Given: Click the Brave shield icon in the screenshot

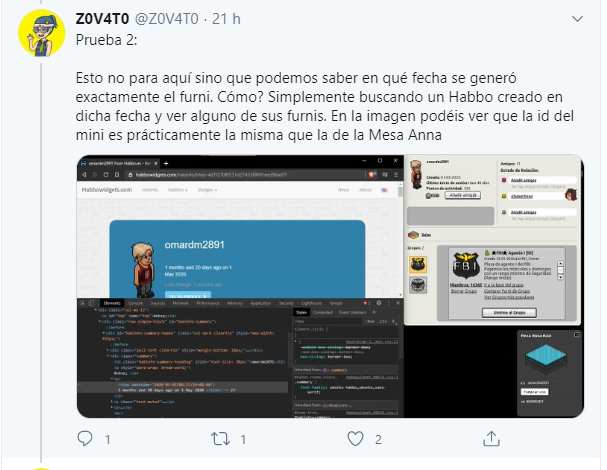Looking at the screenshot, I should [372, 175].
